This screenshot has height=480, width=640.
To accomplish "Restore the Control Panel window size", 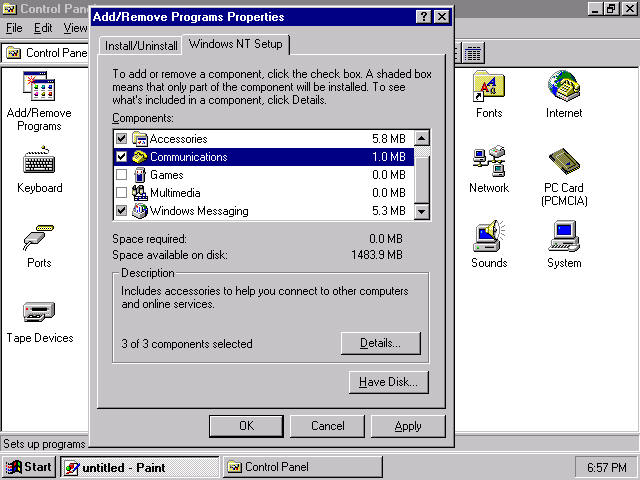I will tap(611, 9).
